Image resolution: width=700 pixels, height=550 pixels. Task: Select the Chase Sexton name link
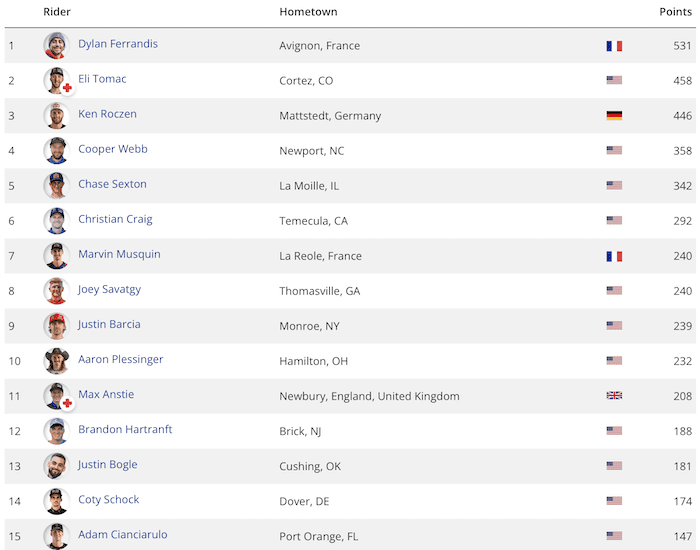pos(112,184)
